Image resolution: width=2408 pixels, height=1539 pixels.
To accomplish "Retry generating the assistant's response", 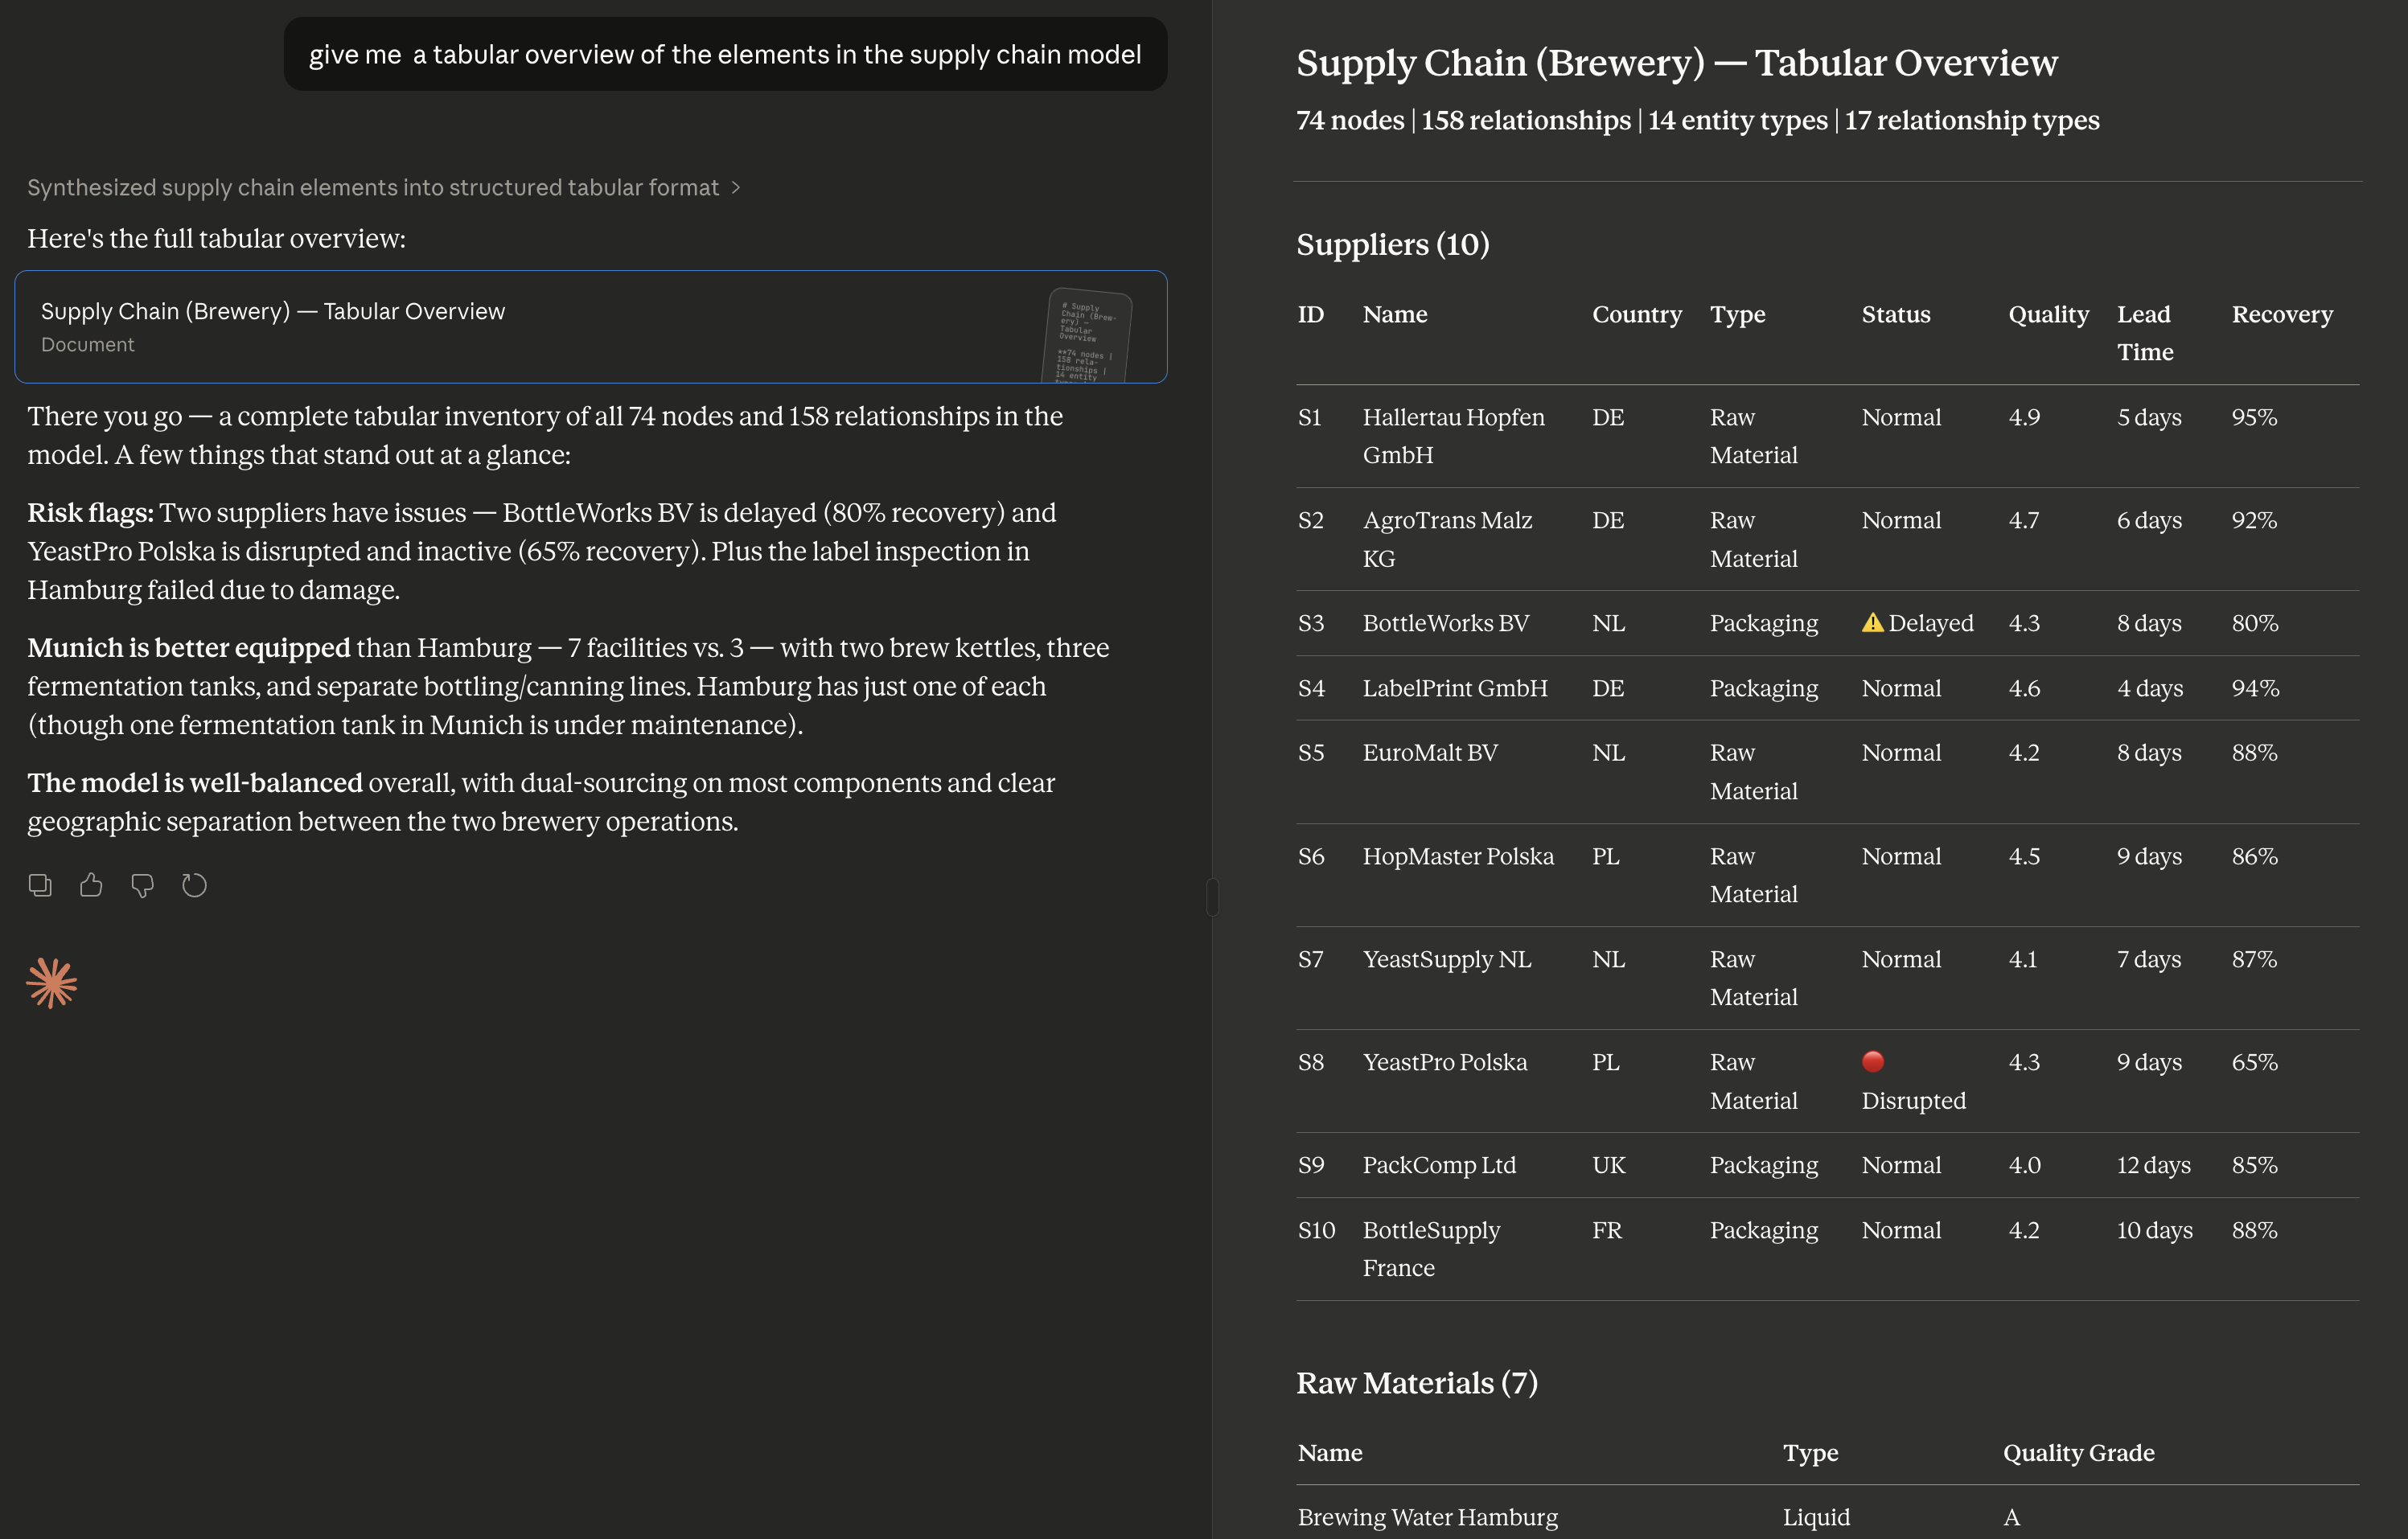I will (194, 884).
